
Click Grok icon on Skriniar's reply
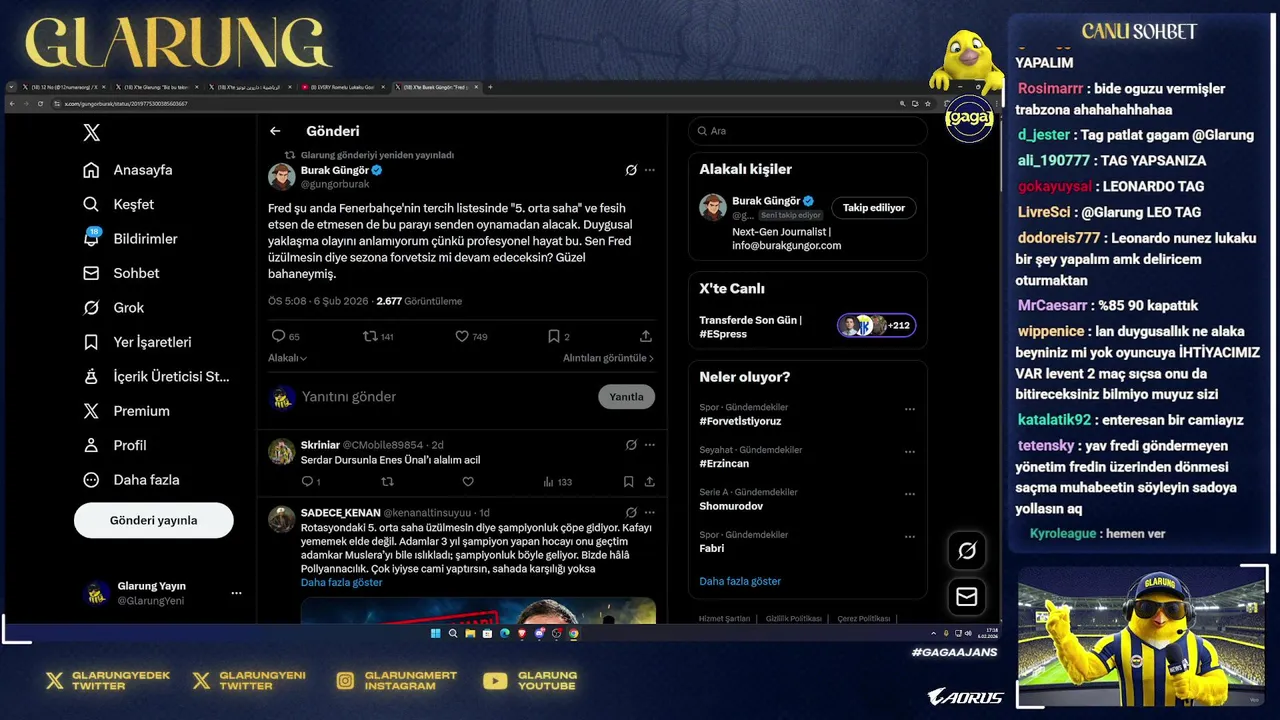[631, 445]
